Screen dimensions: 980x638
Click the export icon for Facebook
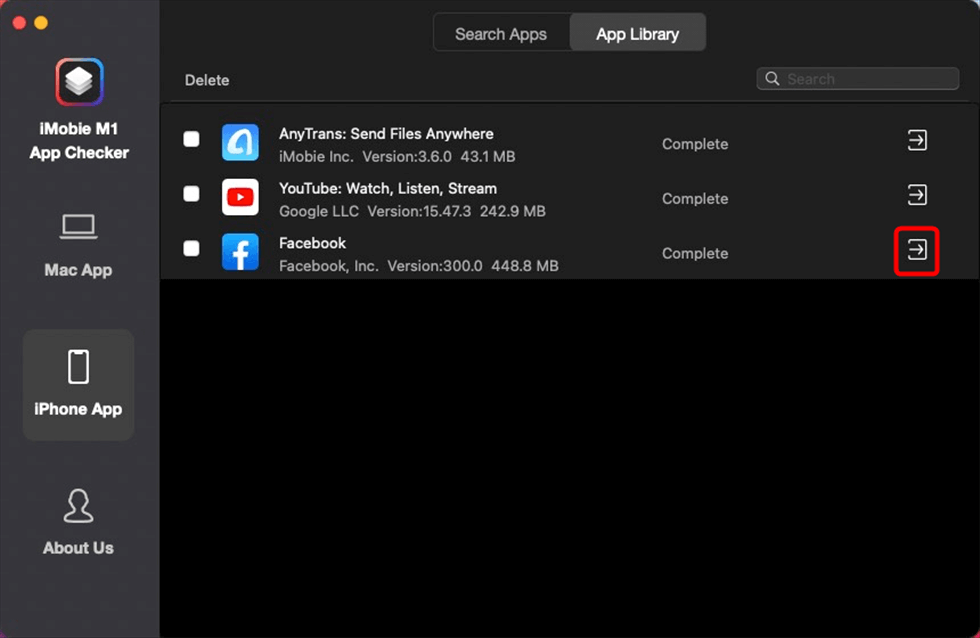(x=916, y=250)
